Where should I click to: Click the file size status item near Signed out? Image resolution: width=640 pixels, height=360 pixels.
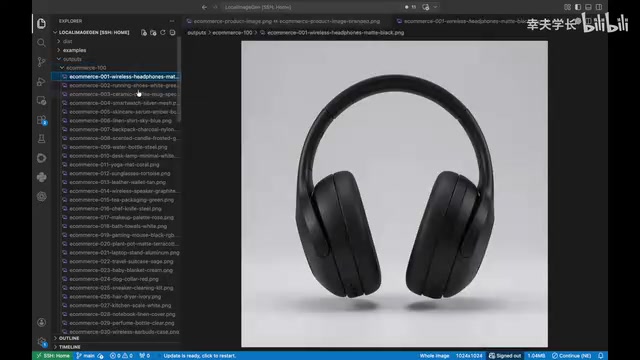tap(536, 356)
